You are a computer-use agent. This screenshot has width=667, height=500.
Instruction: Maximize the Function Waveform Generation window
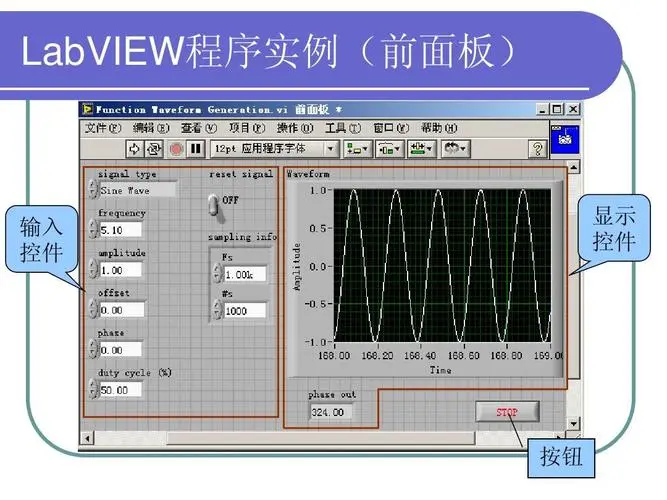point(557,109)
